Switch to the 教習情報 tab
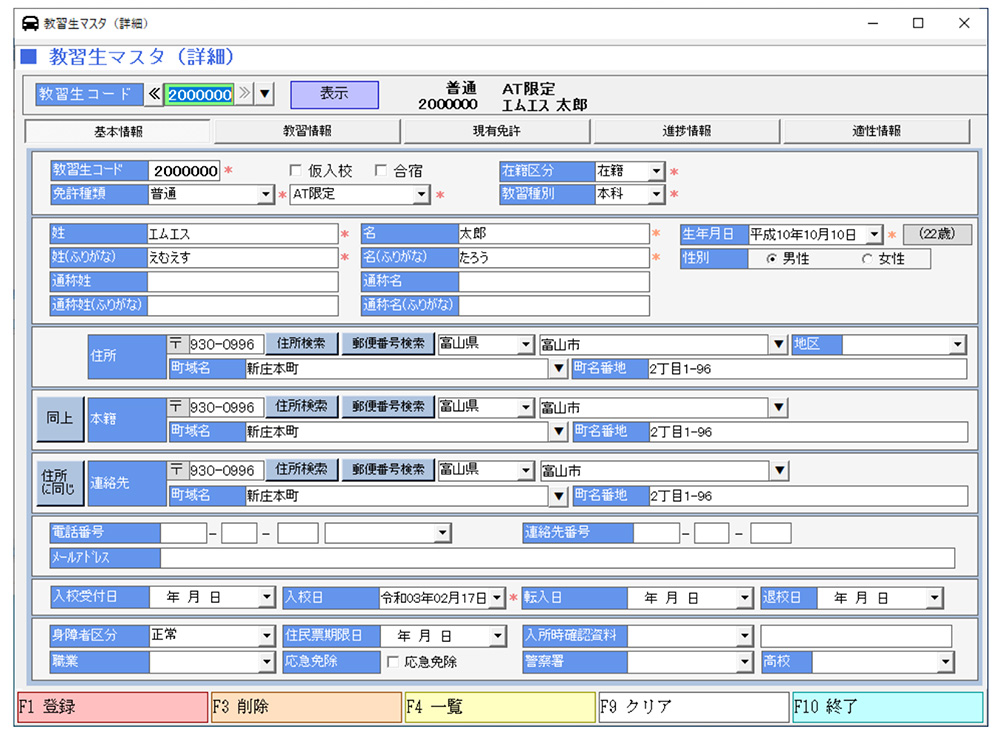The height and width of the screenshot is (736, 1000). pyautogui.click(x=307, y=131)
